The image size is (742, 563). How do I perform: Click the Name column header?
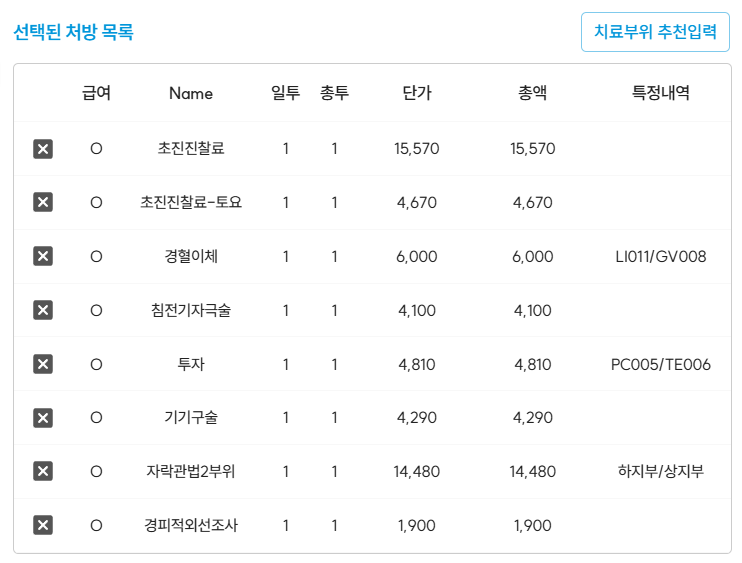pyautogui.click(x=191, y=93)
